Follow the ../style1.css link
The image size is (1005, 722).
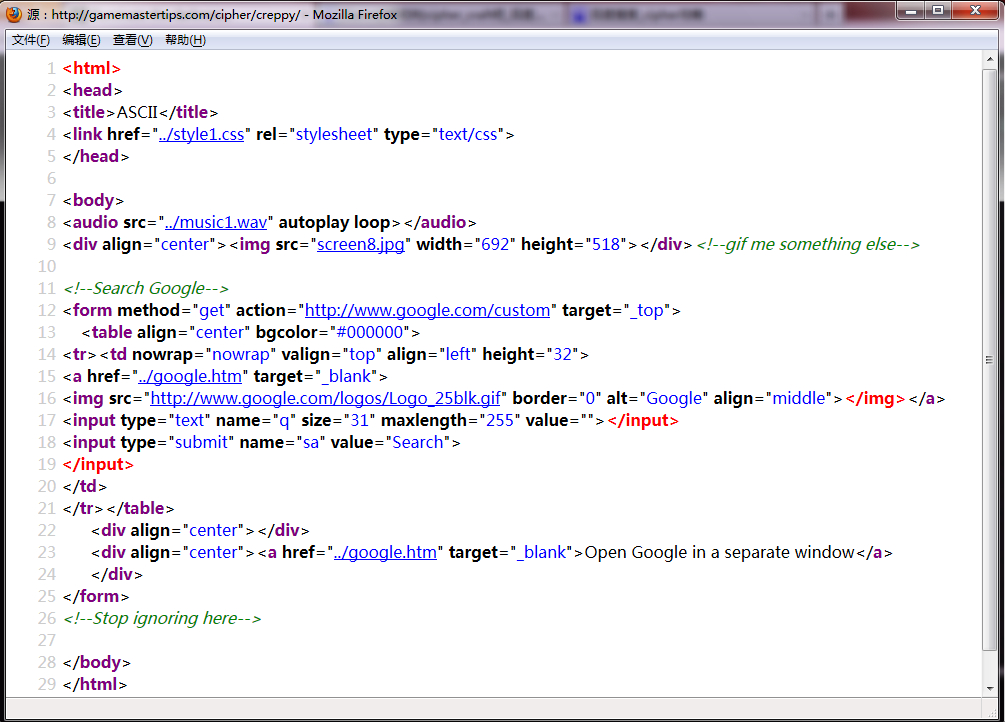[x=201, y=135]
